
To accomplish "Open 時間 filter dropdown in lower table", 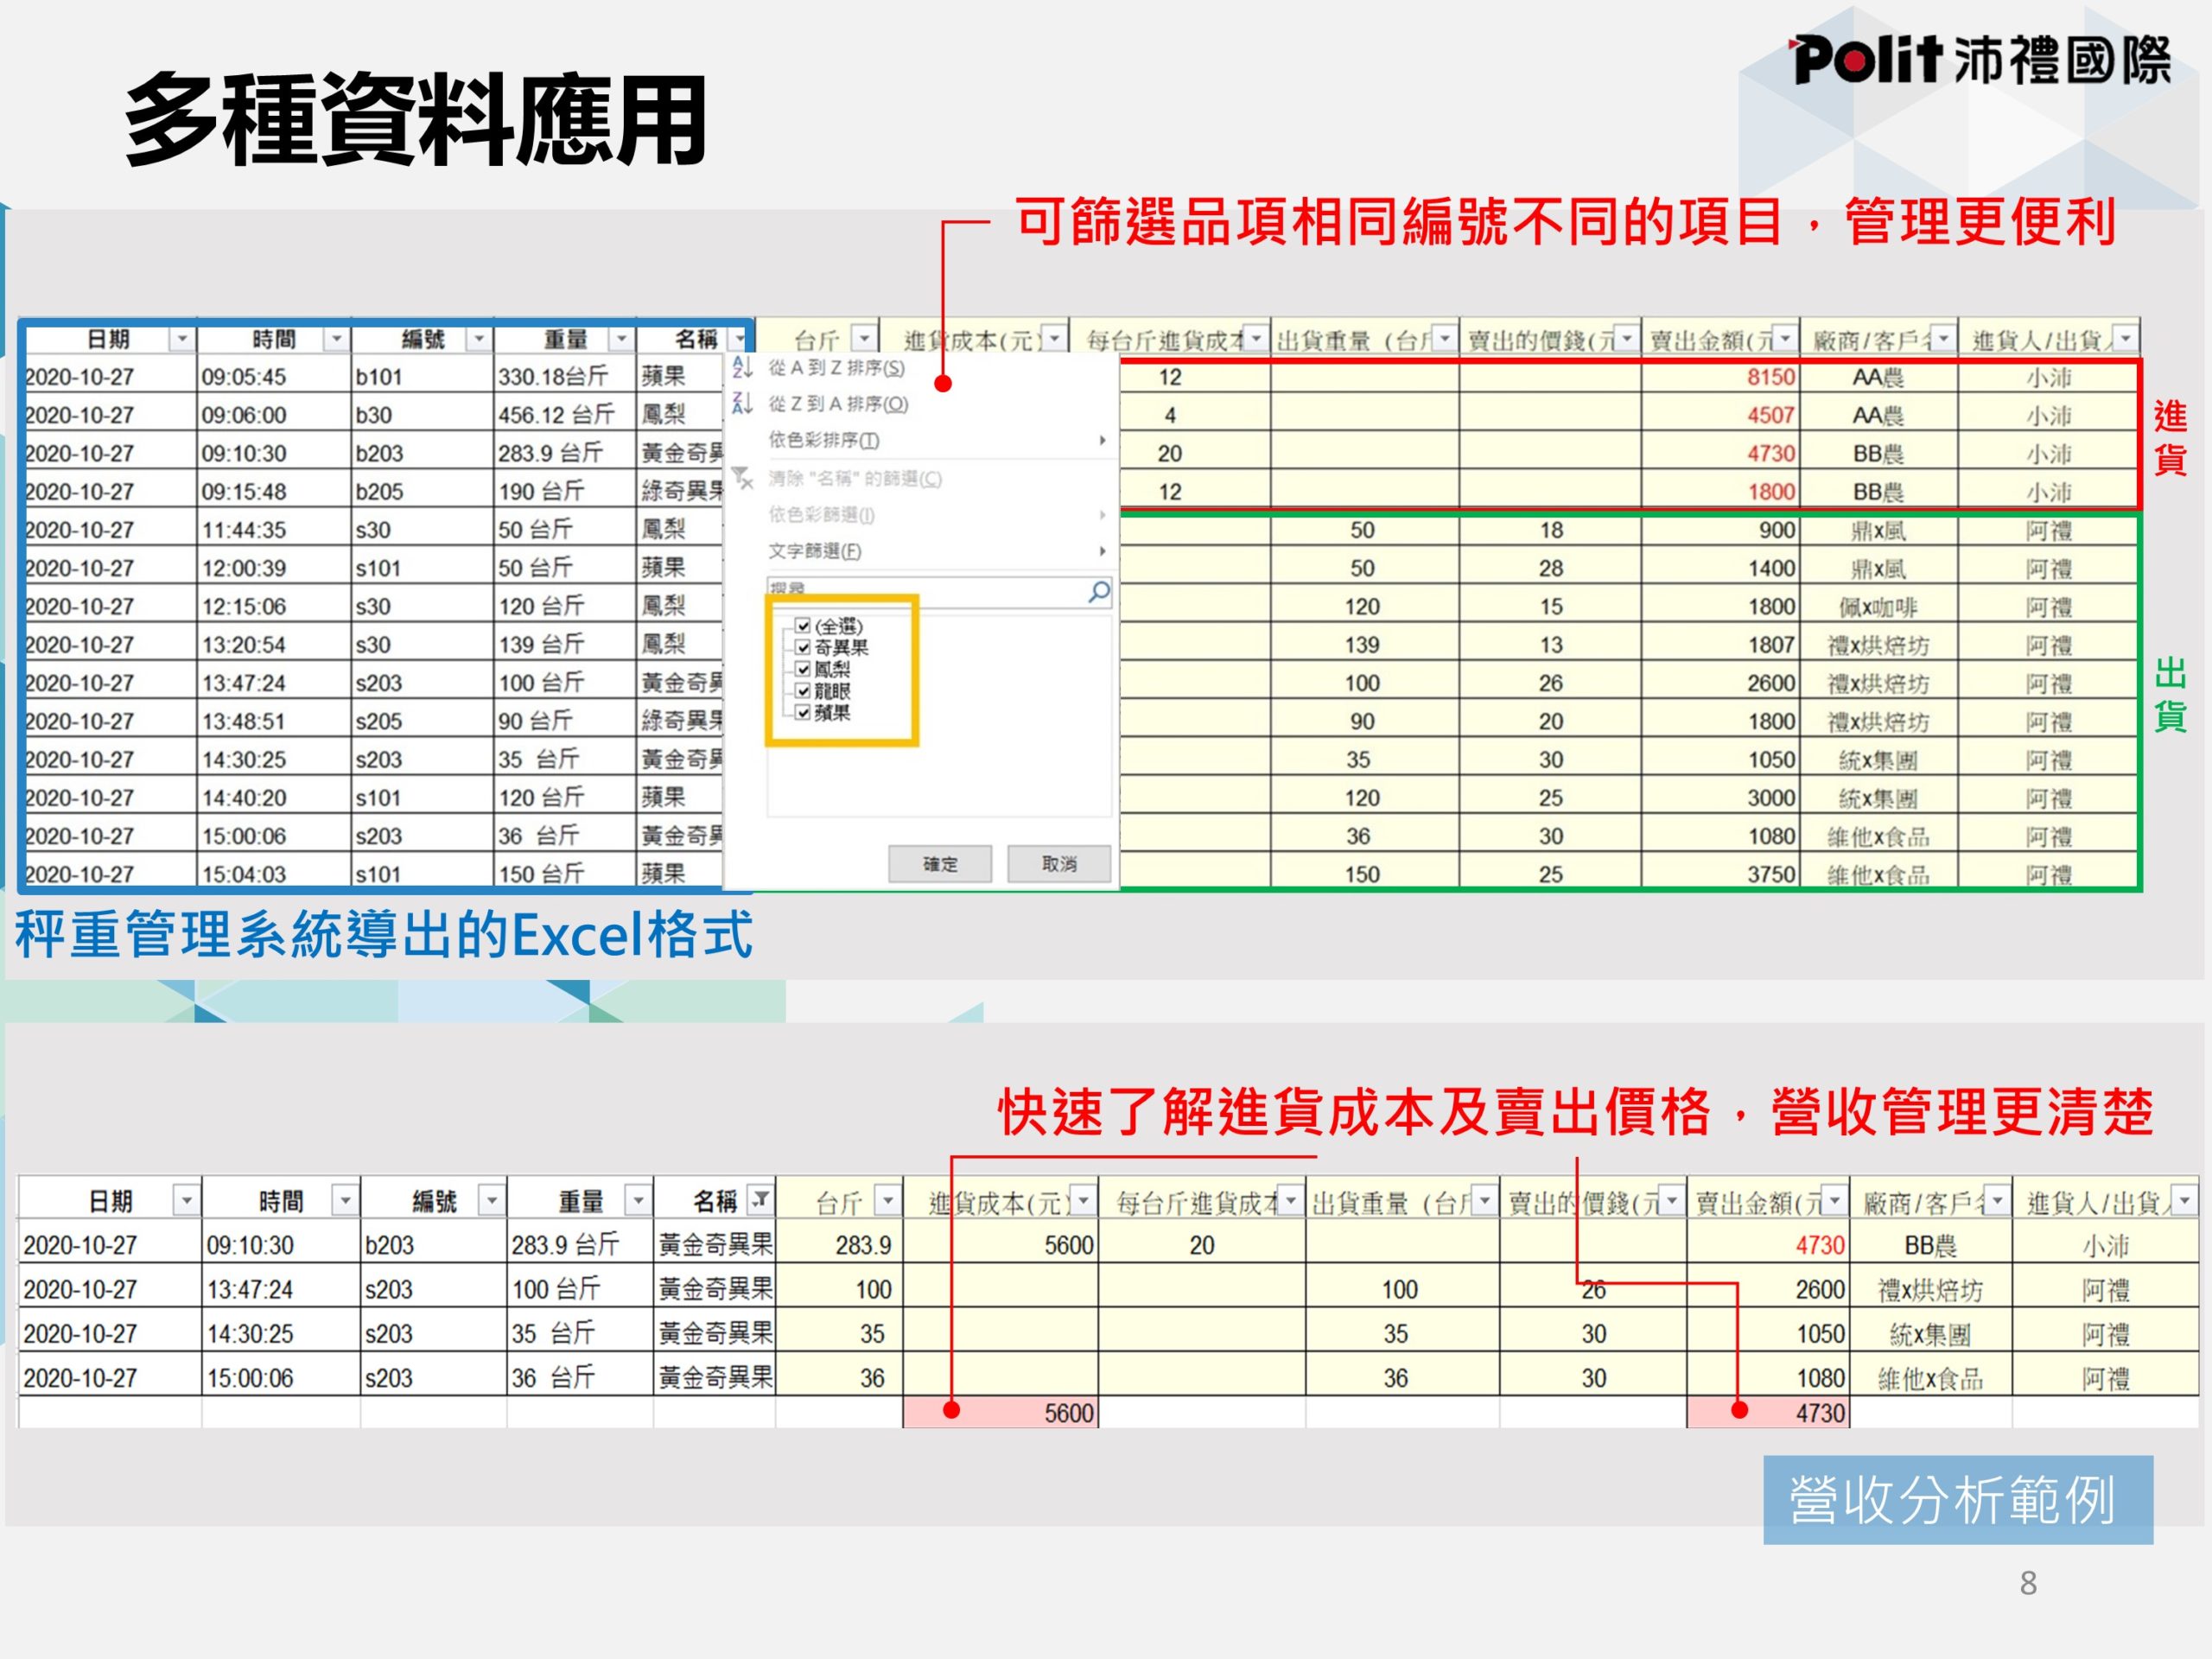I will coord(345,1199).
